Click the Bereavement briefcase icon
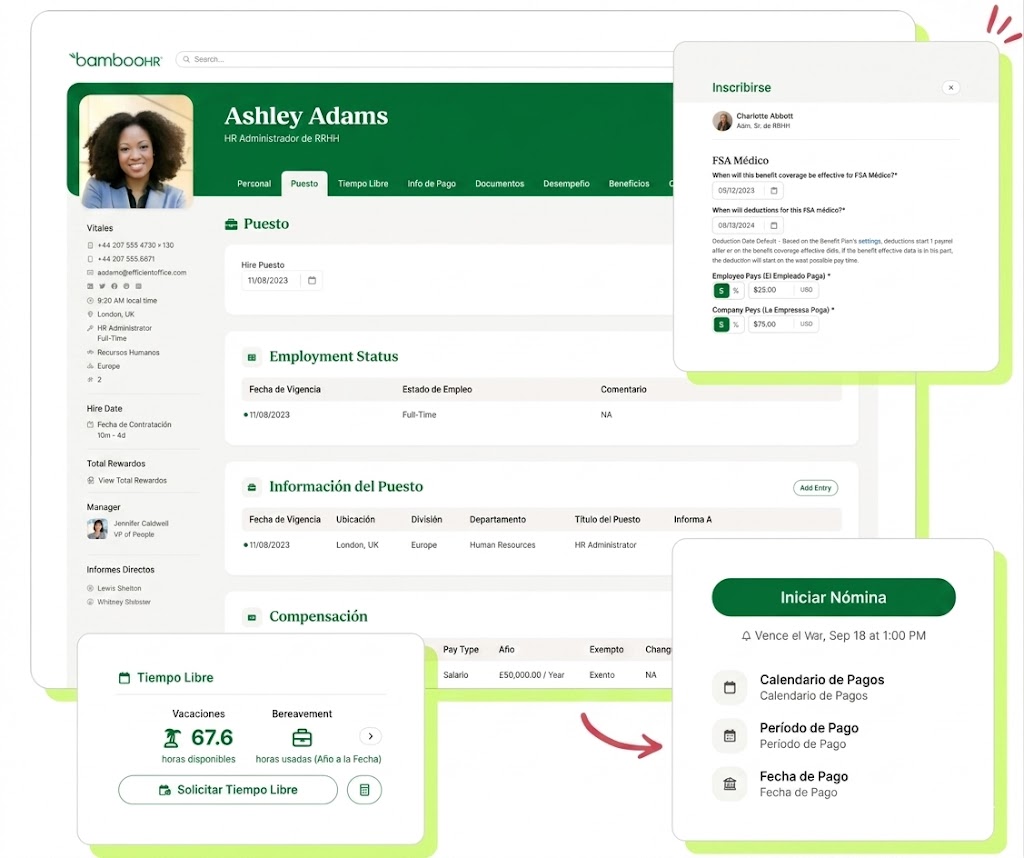The height and width of the screenshot is (858, 1024). [x=302, y=738]
